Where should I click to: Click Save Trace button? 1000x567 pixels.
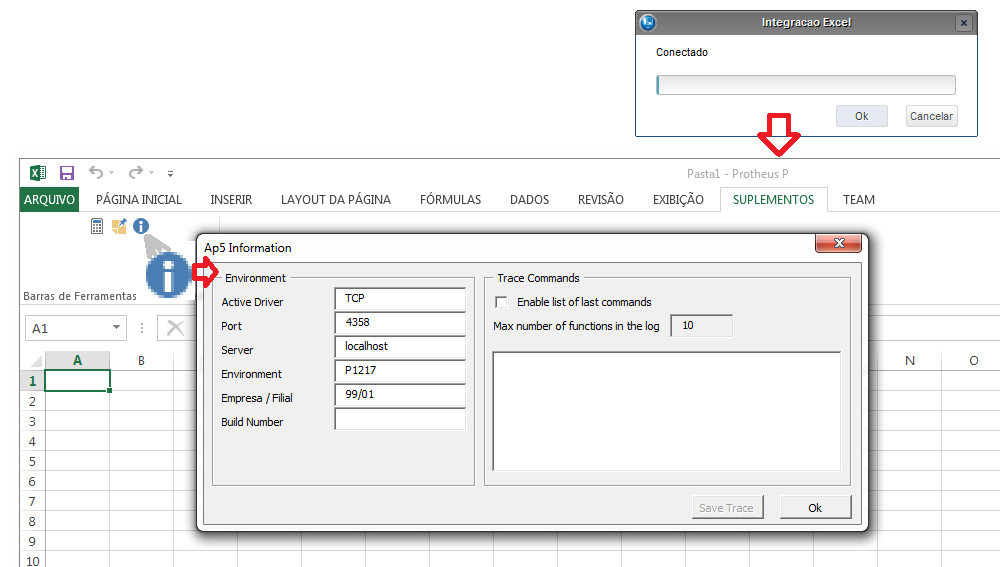click(x=728, y=508)
